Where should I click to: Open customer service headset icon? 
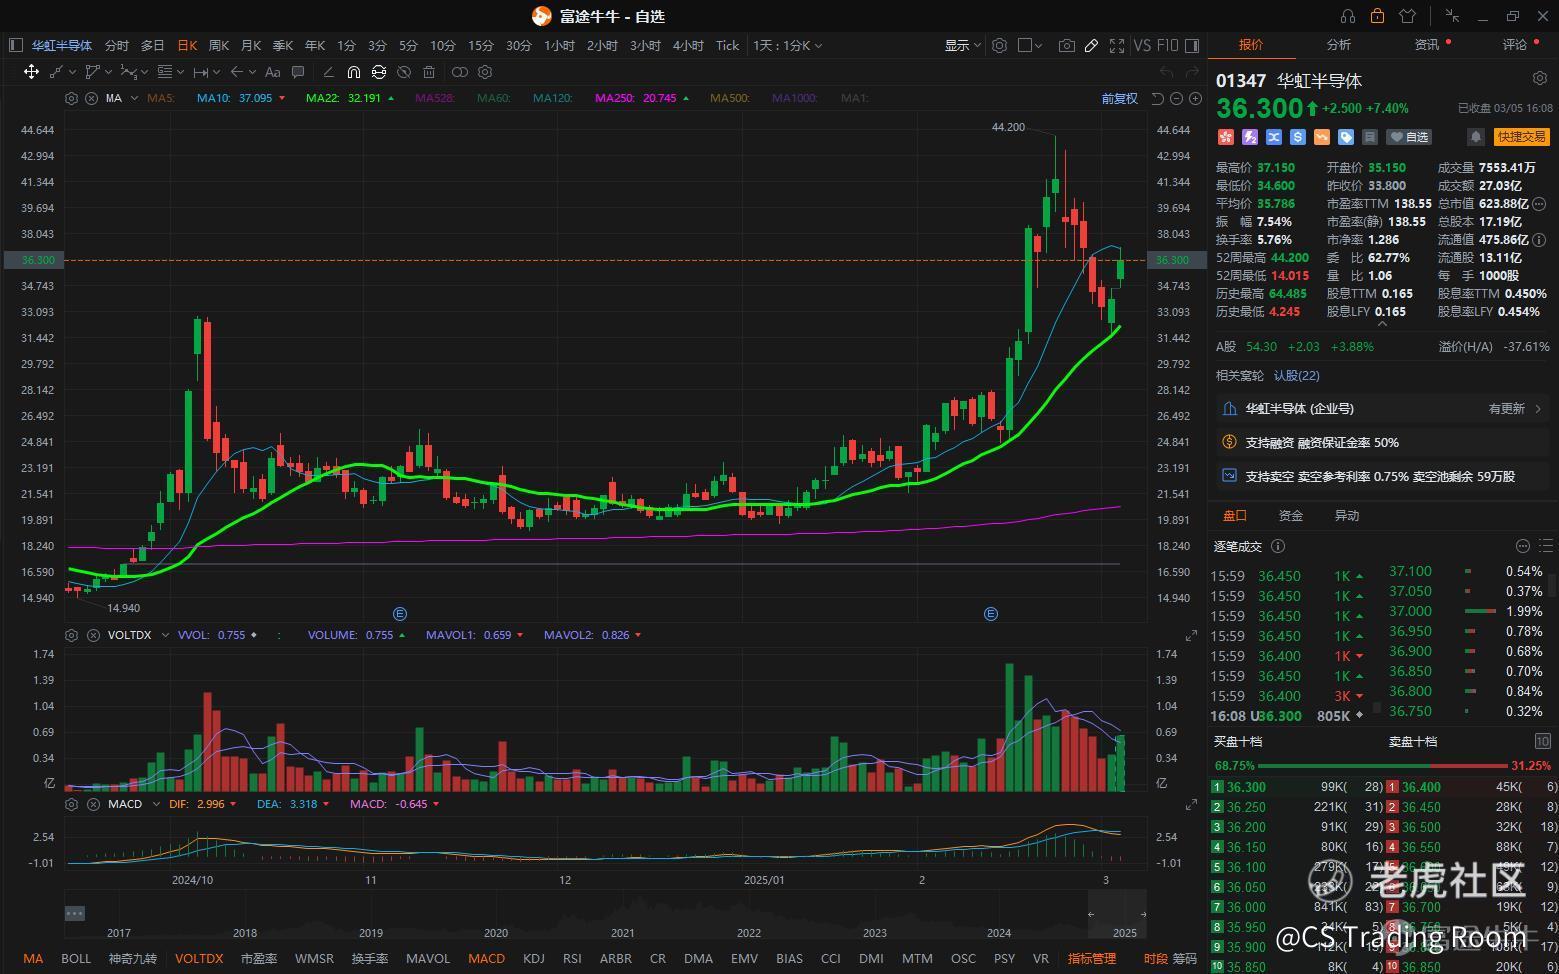pyautogui.click(x=1348, y=16)
